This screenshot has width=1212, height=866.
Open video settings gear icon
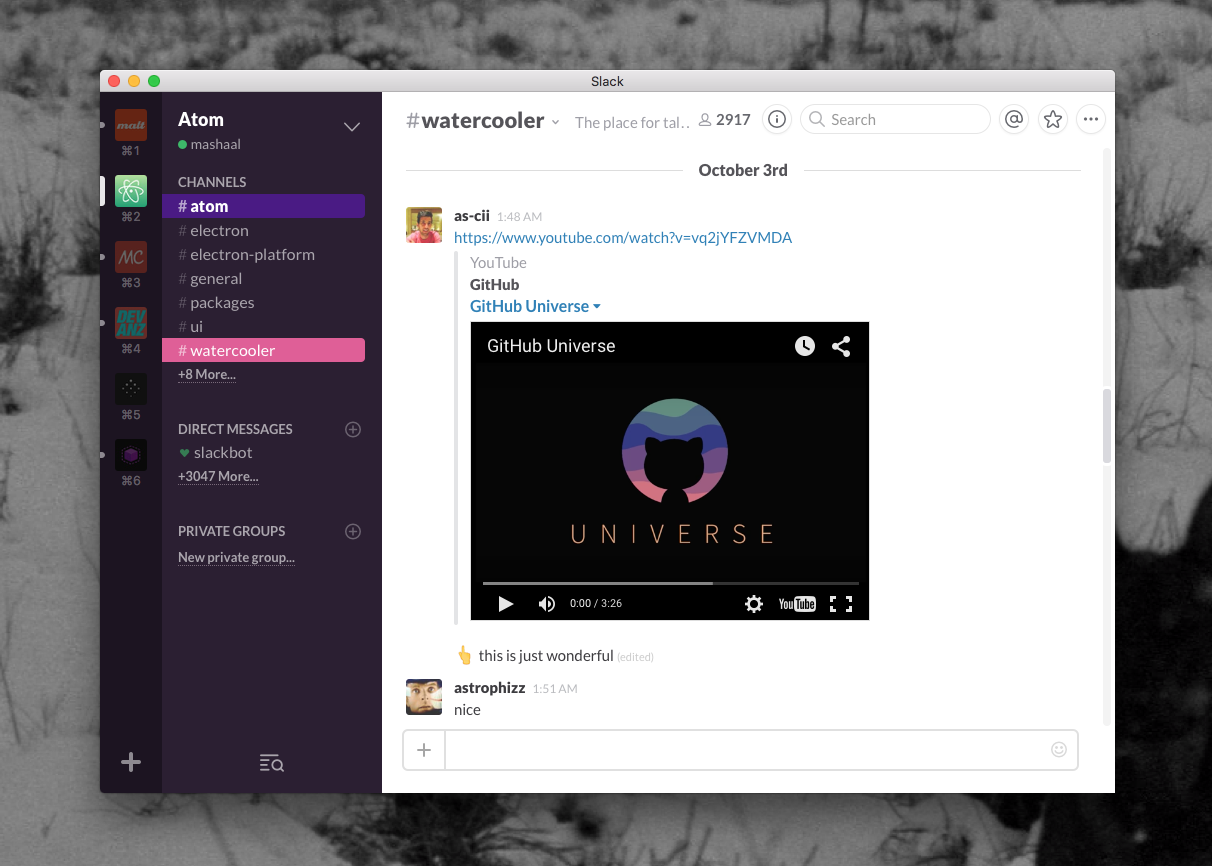click(x=754, y=603)
